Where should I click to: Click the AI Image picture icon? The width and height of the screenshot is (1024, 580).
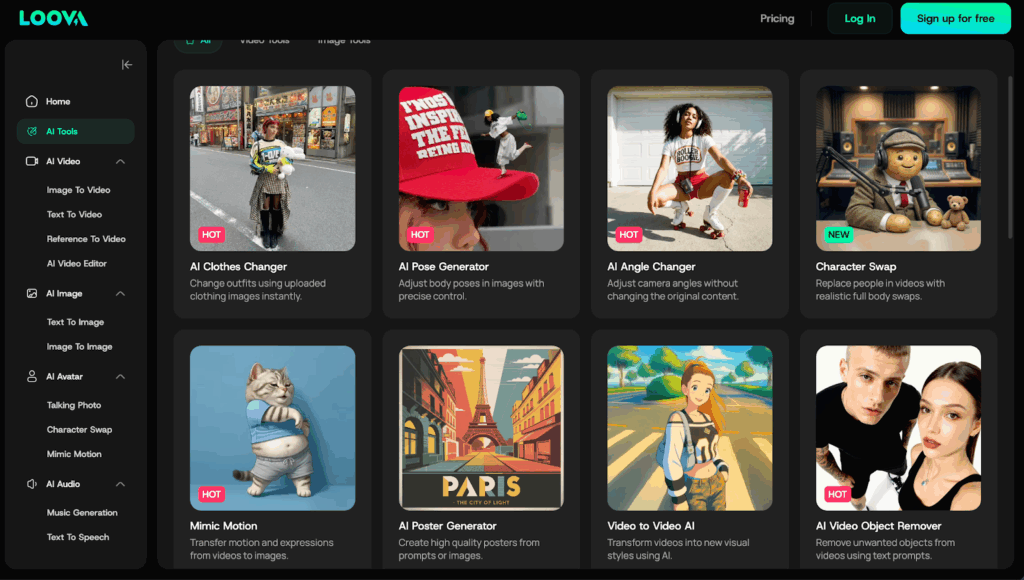point(32,294)
